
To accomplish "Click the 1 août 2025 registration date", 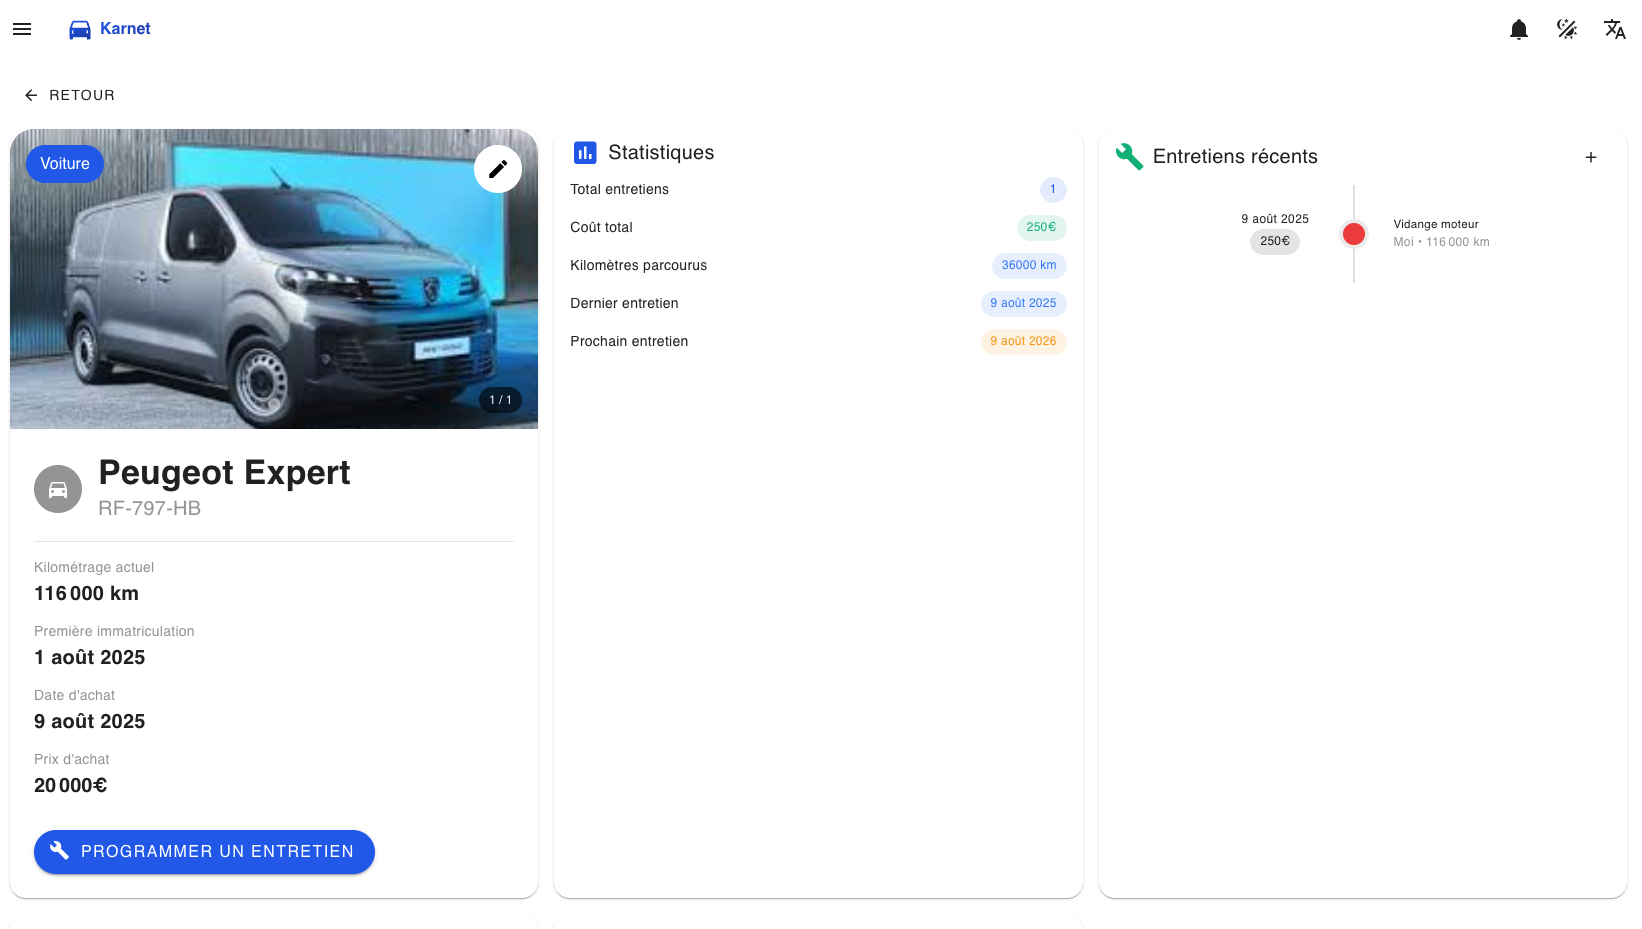I will (89, 657).
